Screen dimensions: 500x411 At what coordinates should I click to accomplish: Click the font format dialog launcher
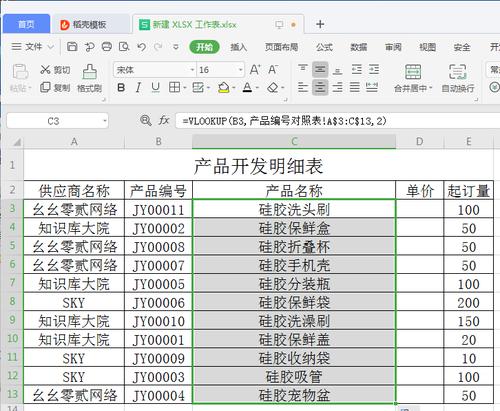pyautogui.click(x=285, y=100)
